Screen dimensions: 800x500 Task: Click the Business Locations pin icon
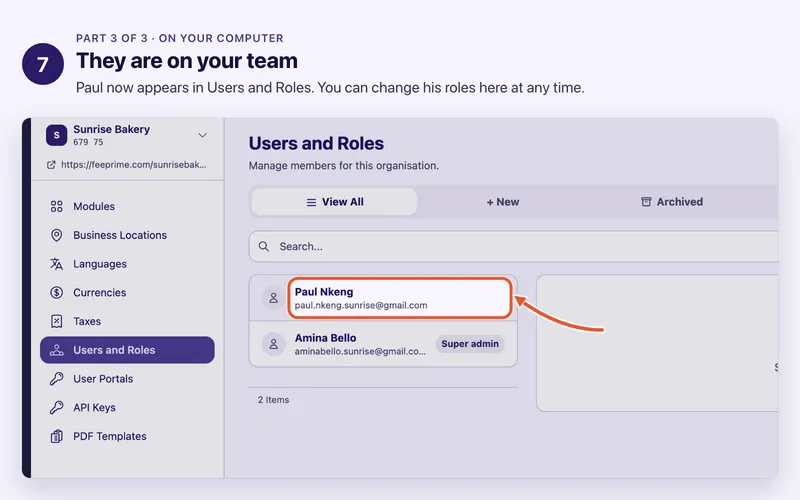point(57,235)
